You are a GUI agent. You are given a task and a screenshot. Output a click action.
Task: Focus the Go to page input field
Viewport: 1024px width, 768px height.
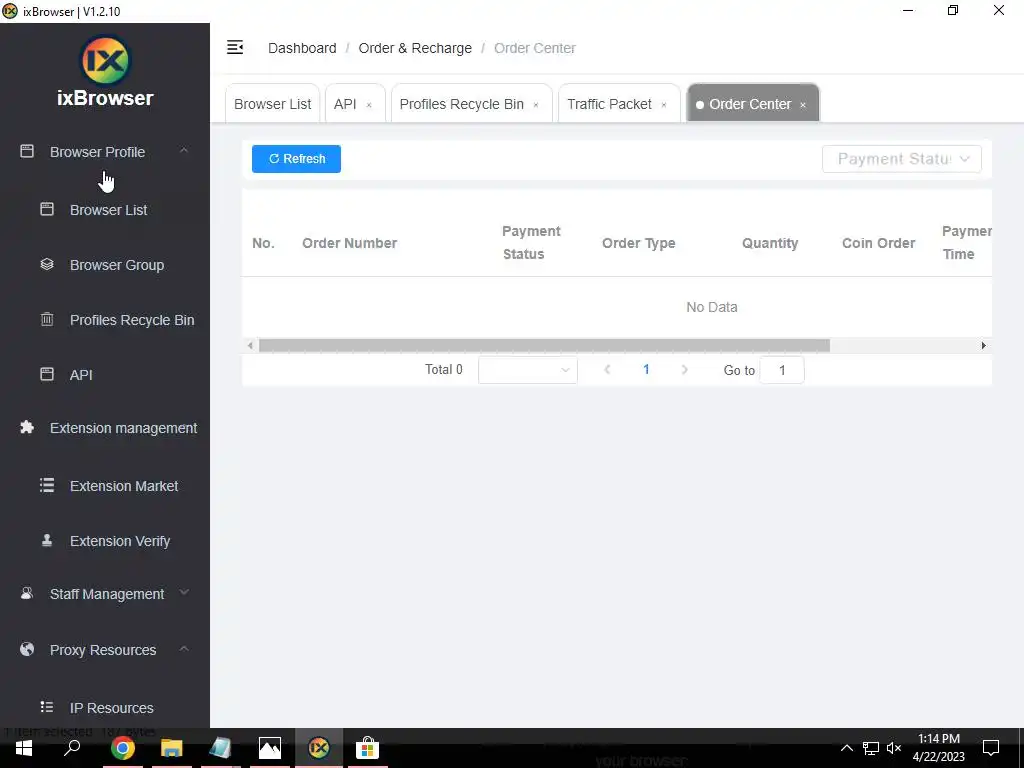pos(782,370)
